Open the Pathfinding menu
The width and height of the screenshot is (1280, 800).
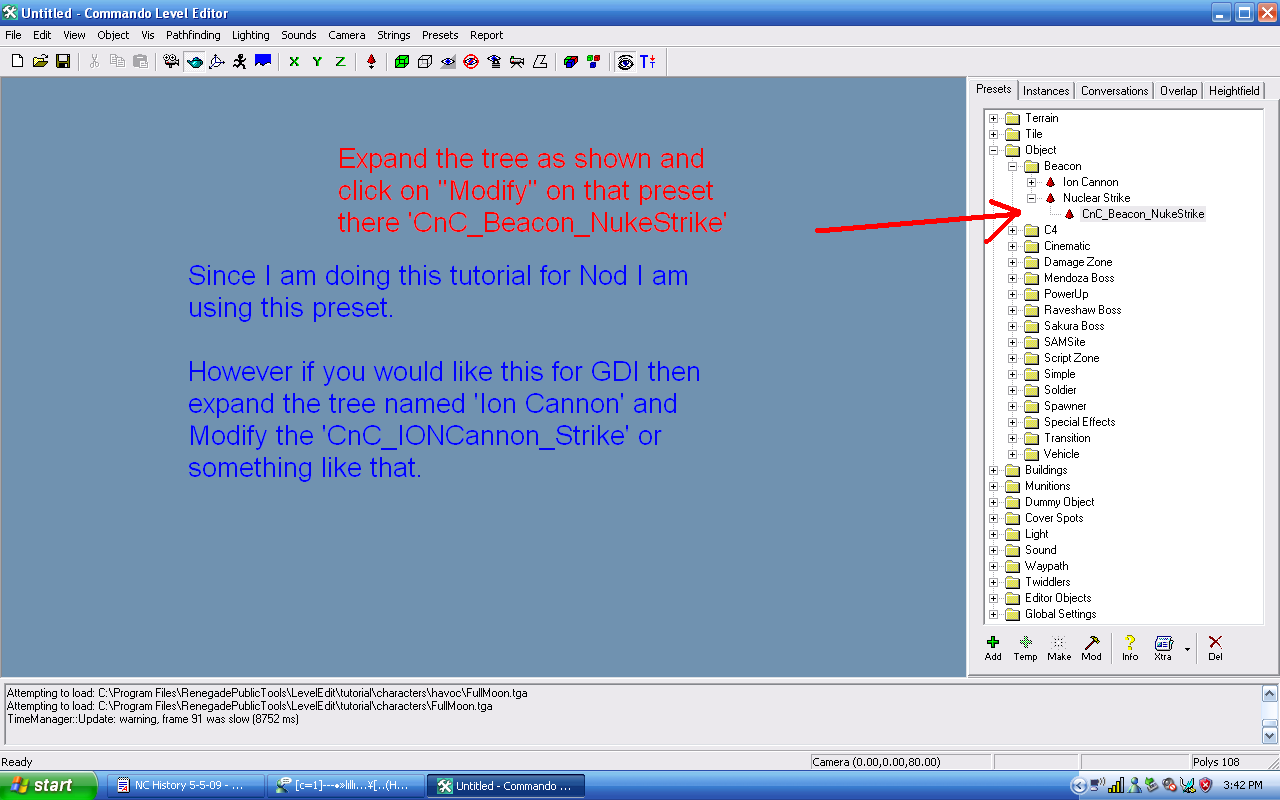(193, 35)
